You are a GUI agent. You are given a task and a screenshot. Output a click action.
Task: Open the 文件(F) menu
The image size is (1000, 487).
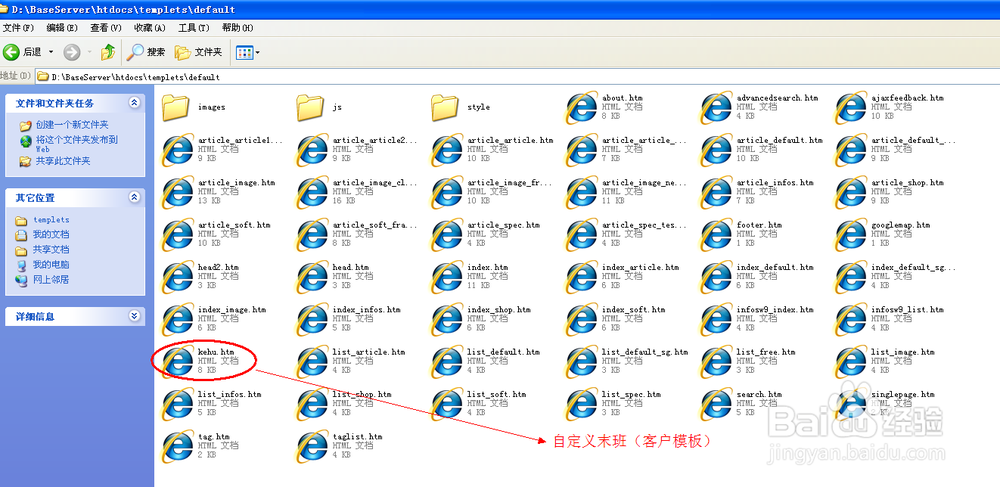point(18,28)
